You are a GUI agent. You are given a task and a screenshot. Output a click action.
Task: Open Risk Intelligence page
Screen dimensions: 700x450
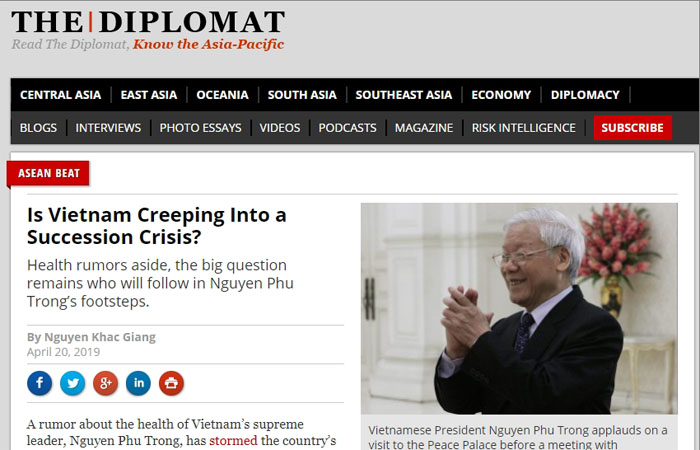coord(524,128)
